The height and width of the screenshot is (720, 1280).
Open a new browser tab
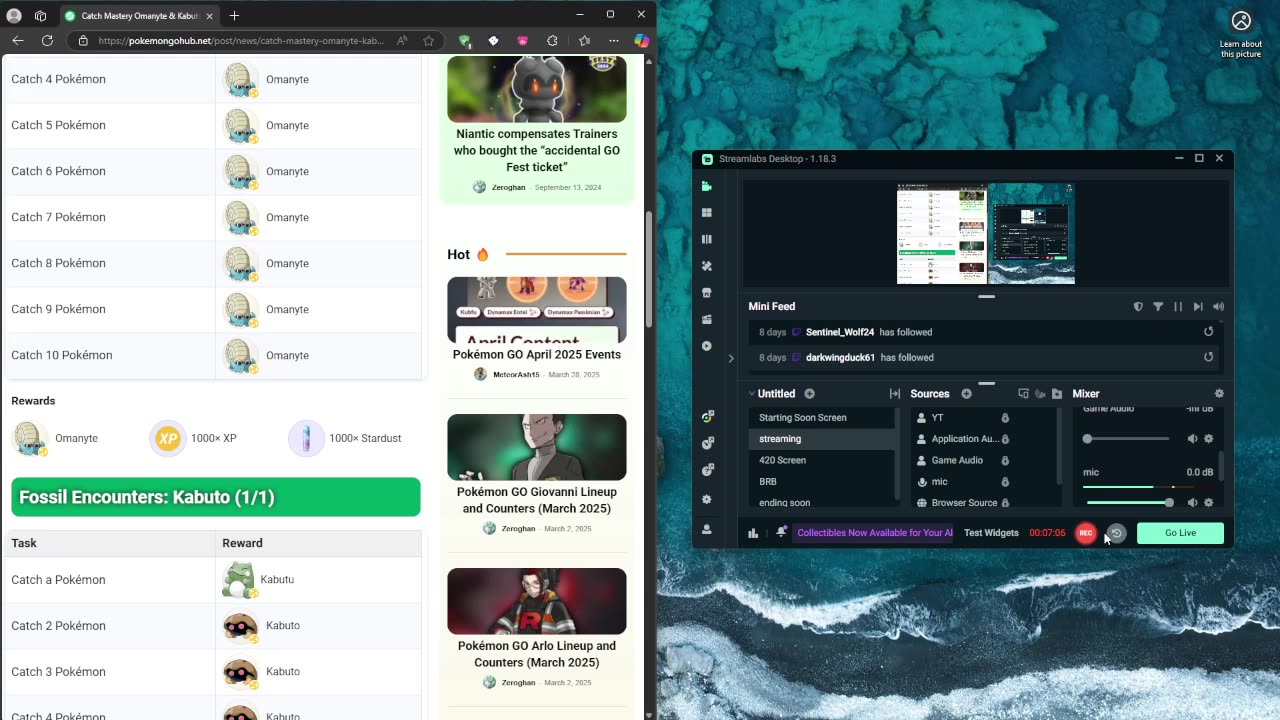(234, 15)
